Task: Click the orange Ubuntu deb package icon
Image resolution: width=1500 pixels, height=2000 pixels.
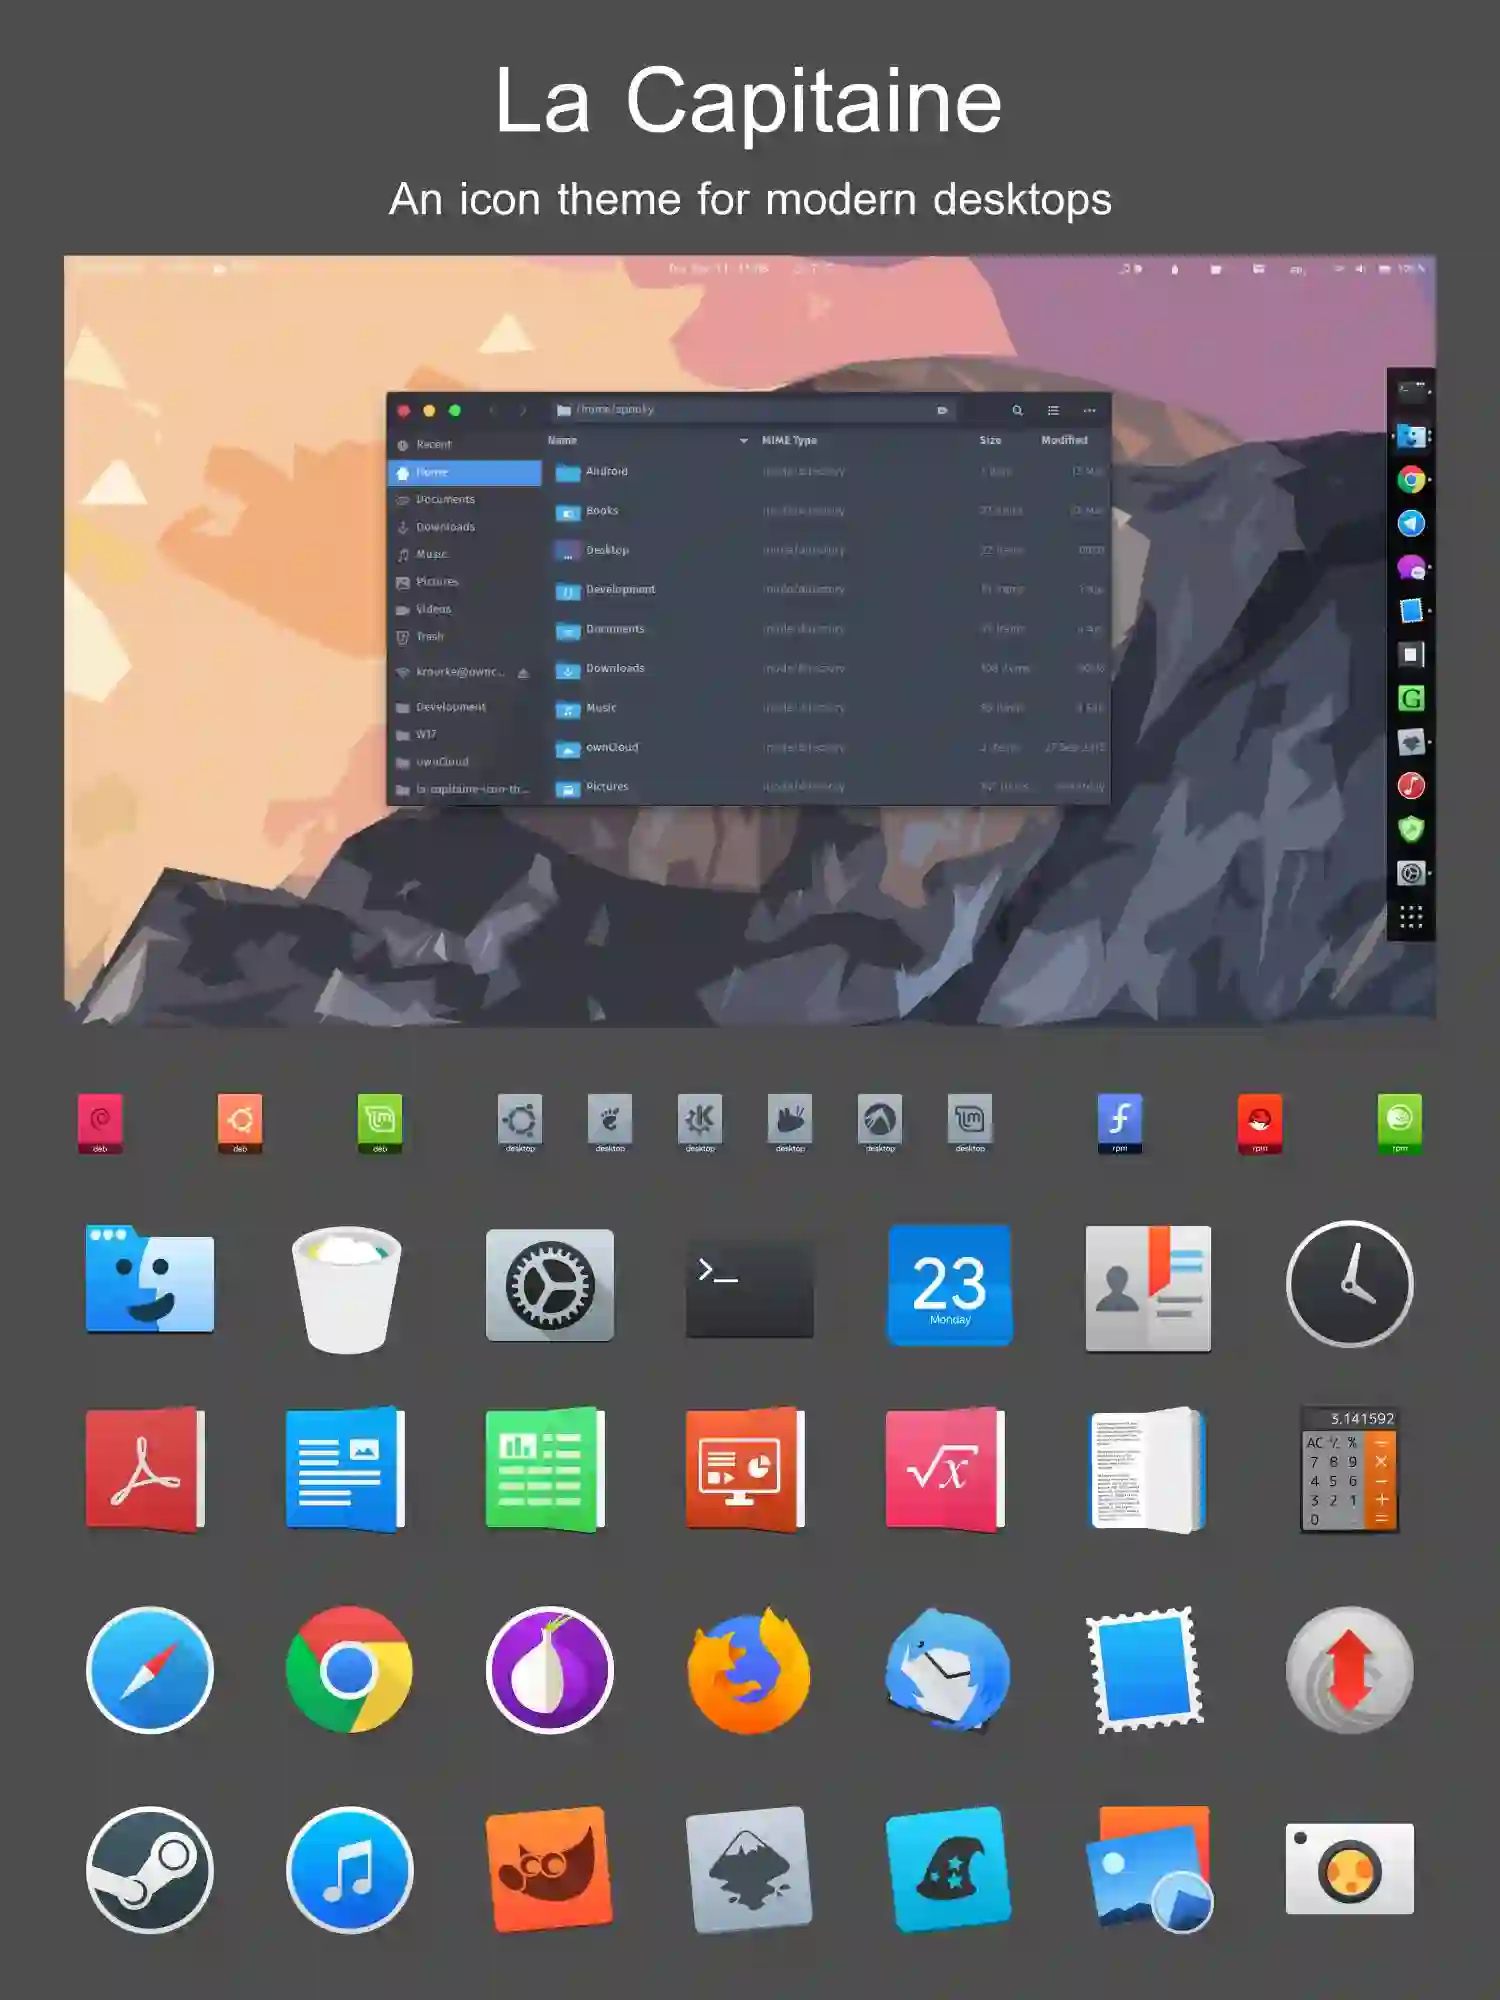Action: pyautogui.click(x=240, y=1123)
